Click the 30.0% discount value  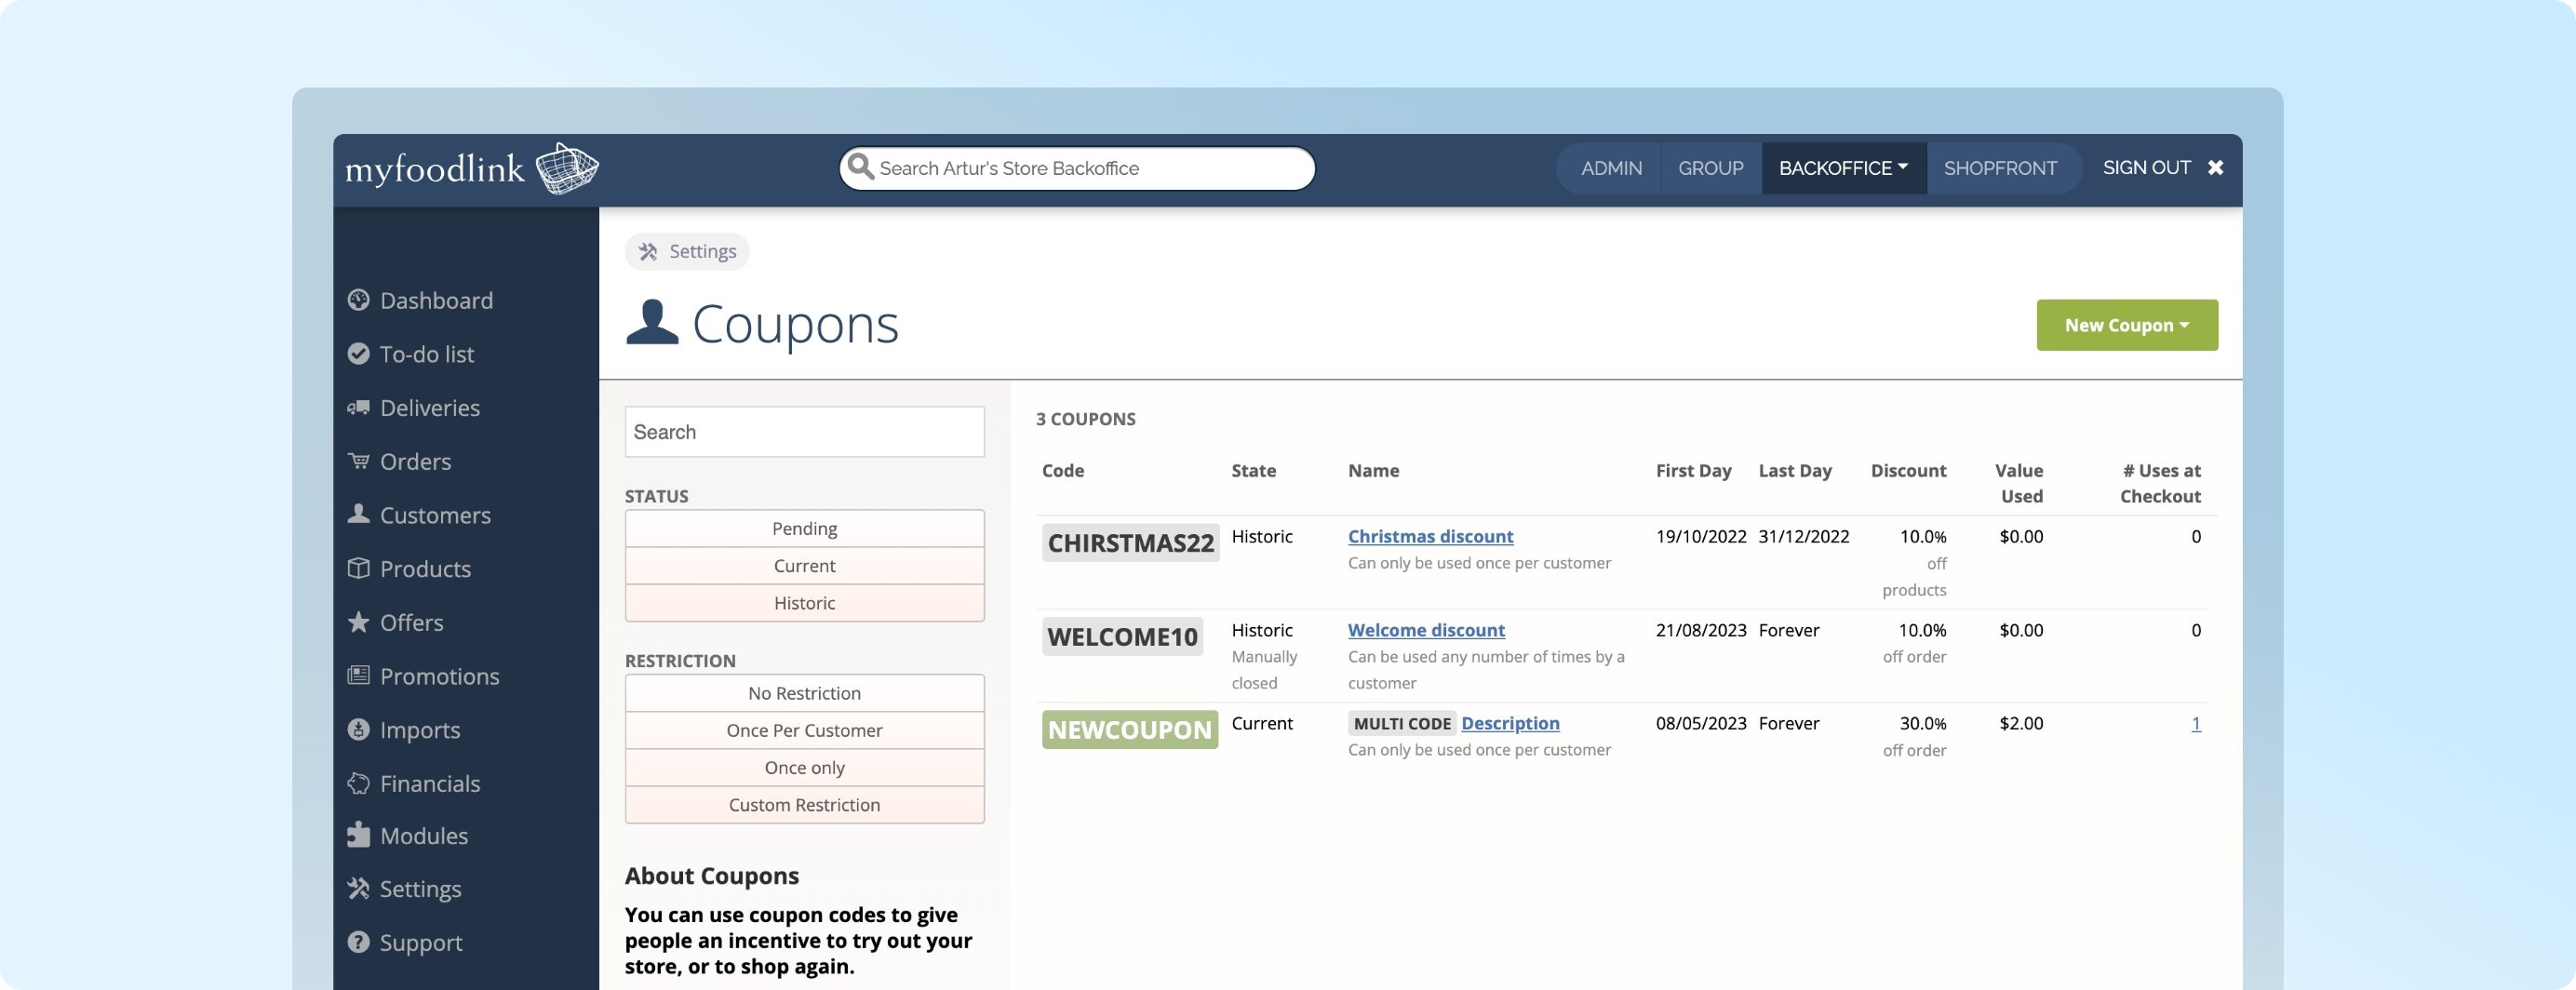(1922, 723)
